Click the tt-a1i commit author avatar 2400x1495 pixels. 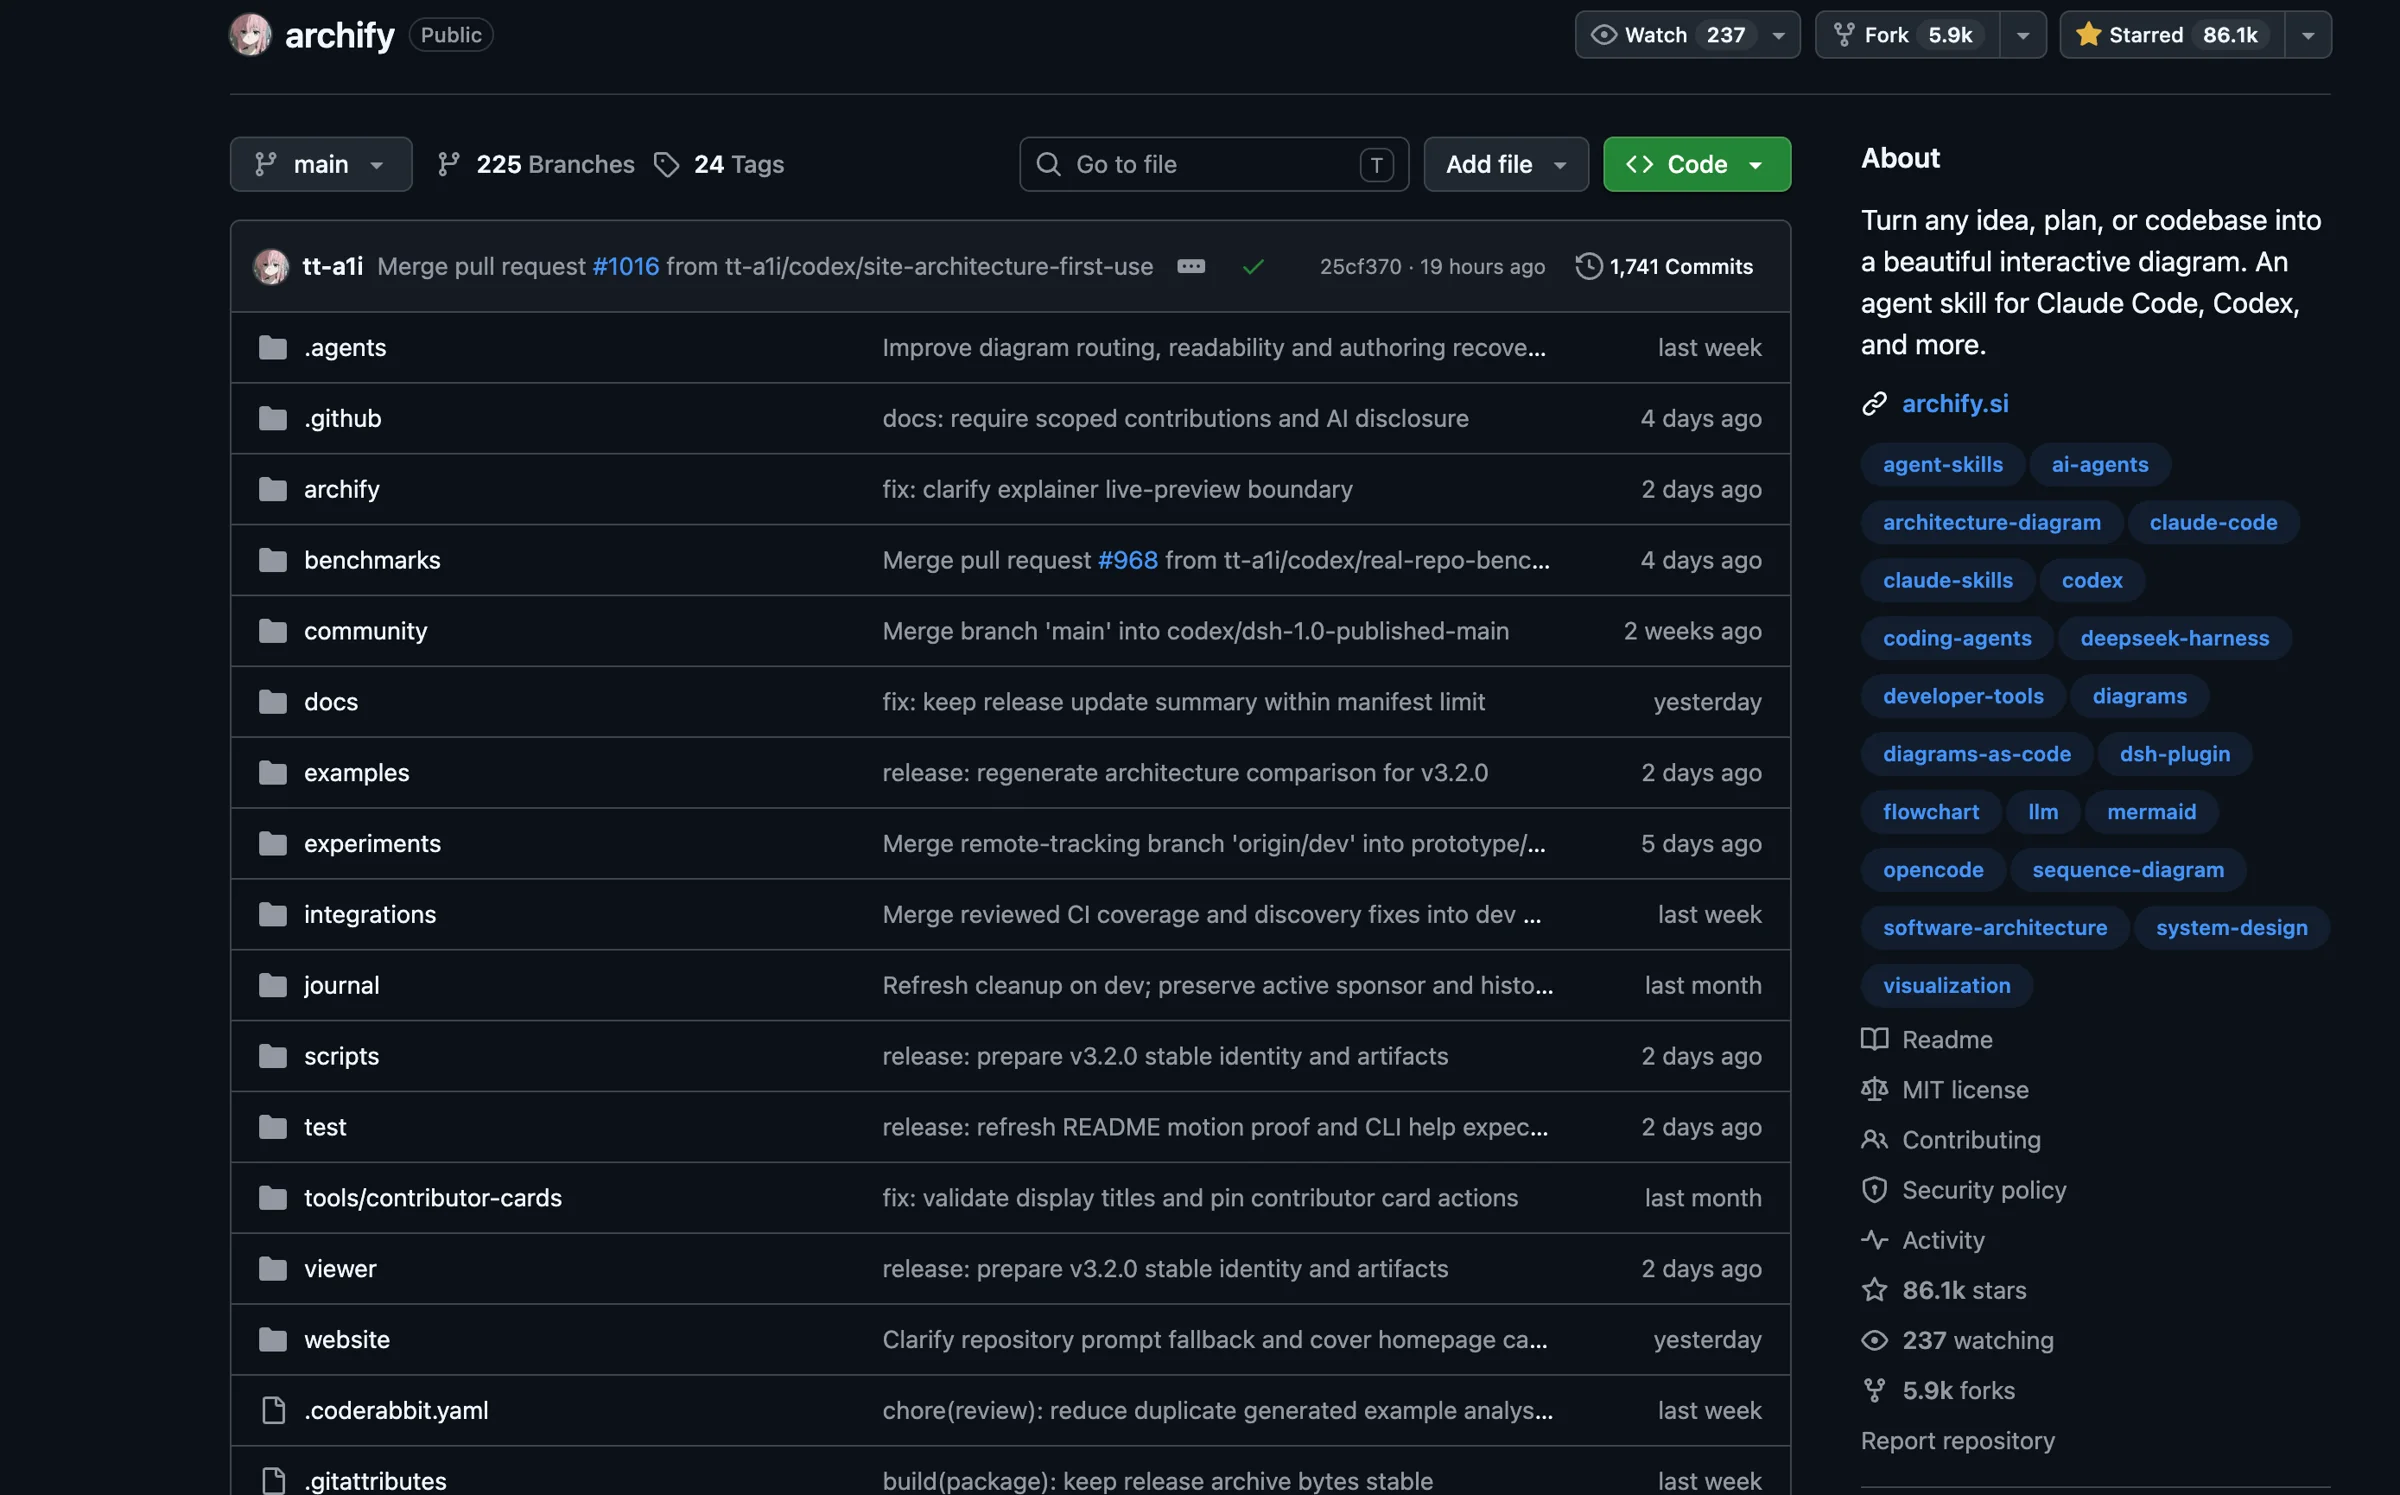[x=271, y=266]
